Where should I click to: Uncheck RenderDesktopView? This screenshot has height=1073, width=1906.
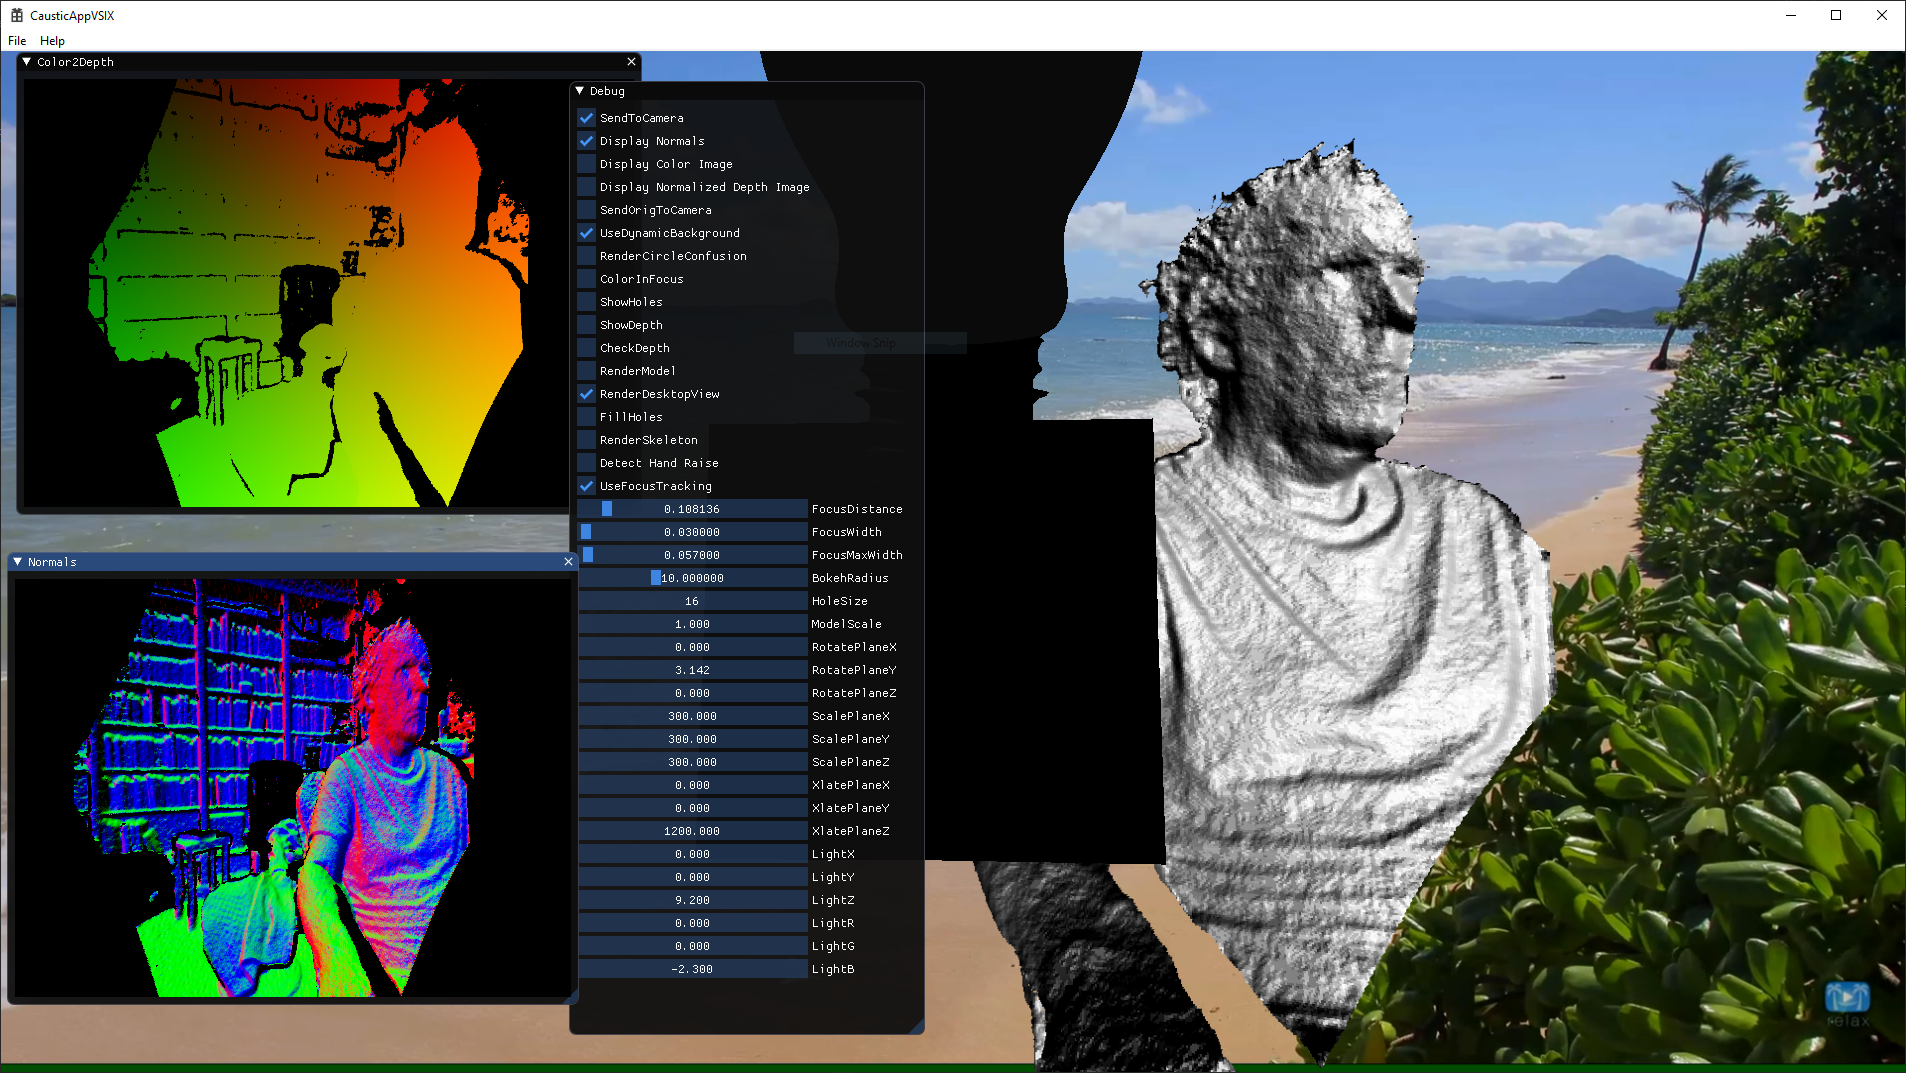pyautogui.click(x=587, y=394)
